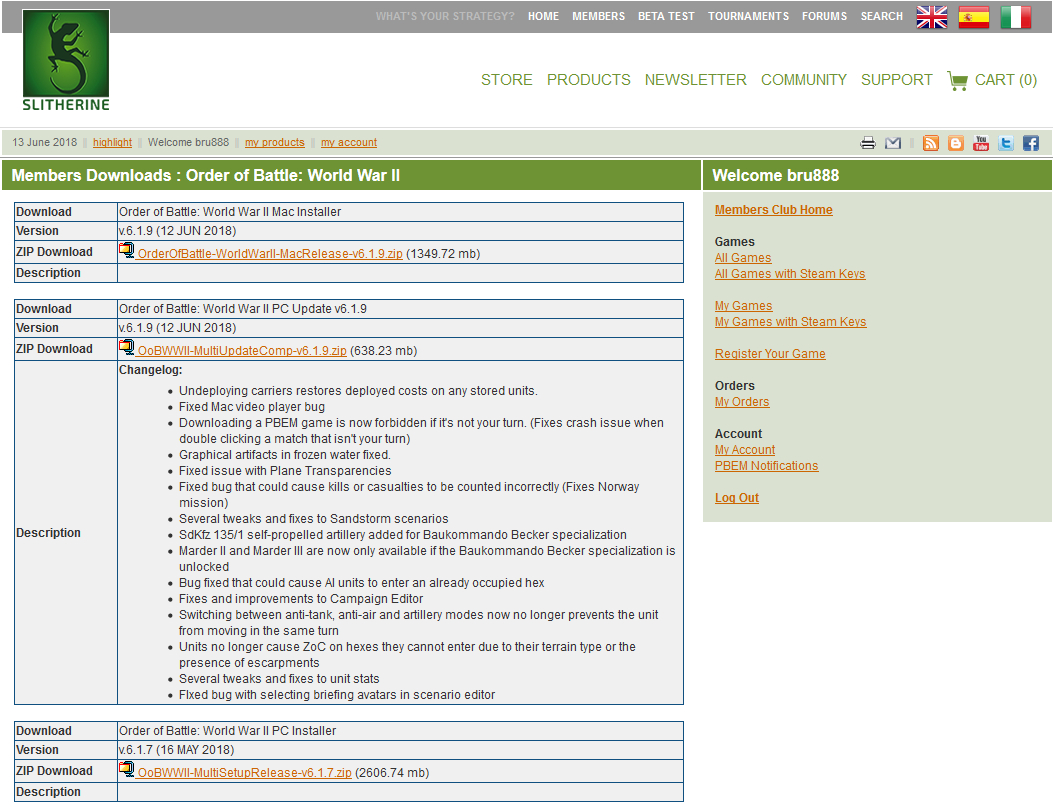Go to FORUMS in top navigation
1053x811 pixels.
[x=824, y=17]
